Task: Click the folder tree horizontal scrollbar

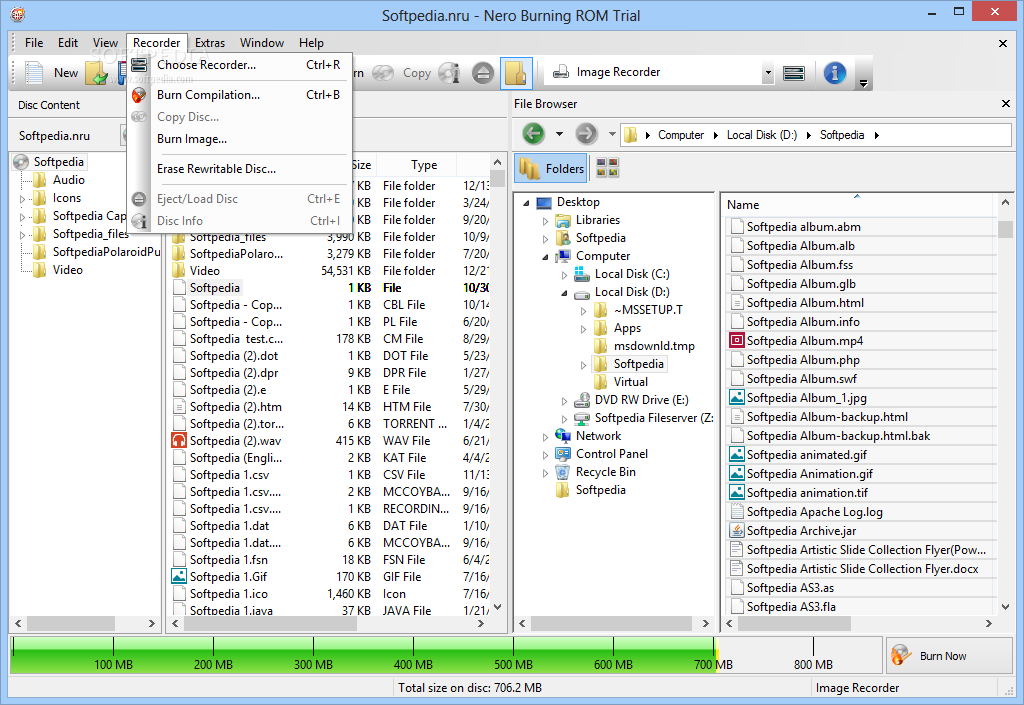Action: point(613,623)
